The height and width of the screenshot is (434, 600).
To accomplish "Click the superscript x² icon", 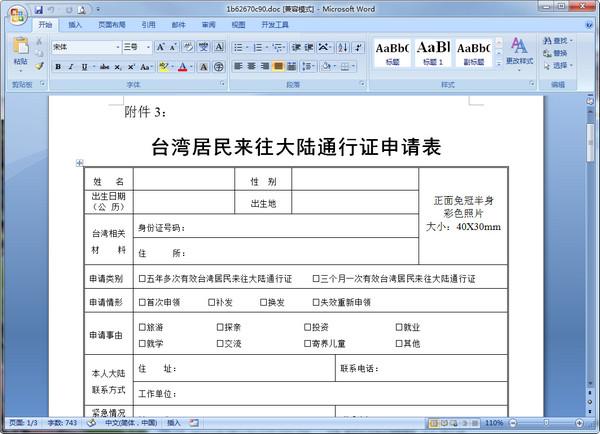I will (131, 67).
